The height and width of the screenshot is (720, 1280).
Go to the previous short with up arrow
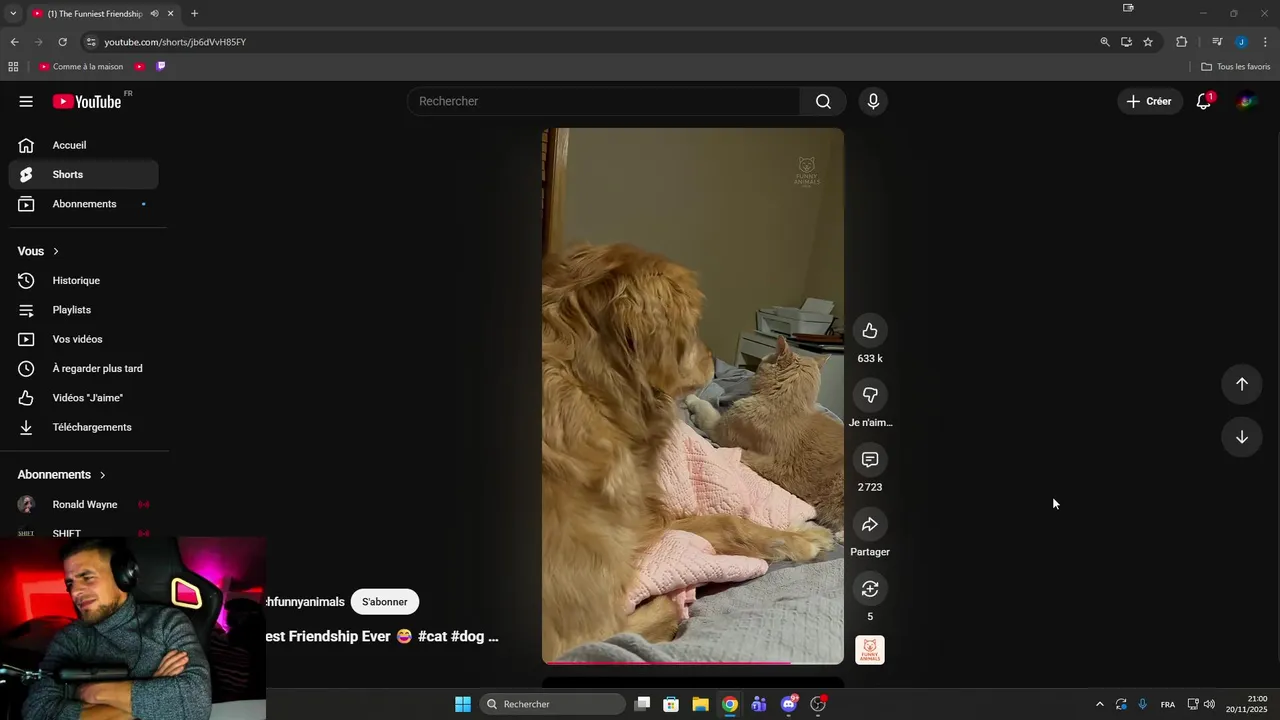click(x=1242, y=384)
